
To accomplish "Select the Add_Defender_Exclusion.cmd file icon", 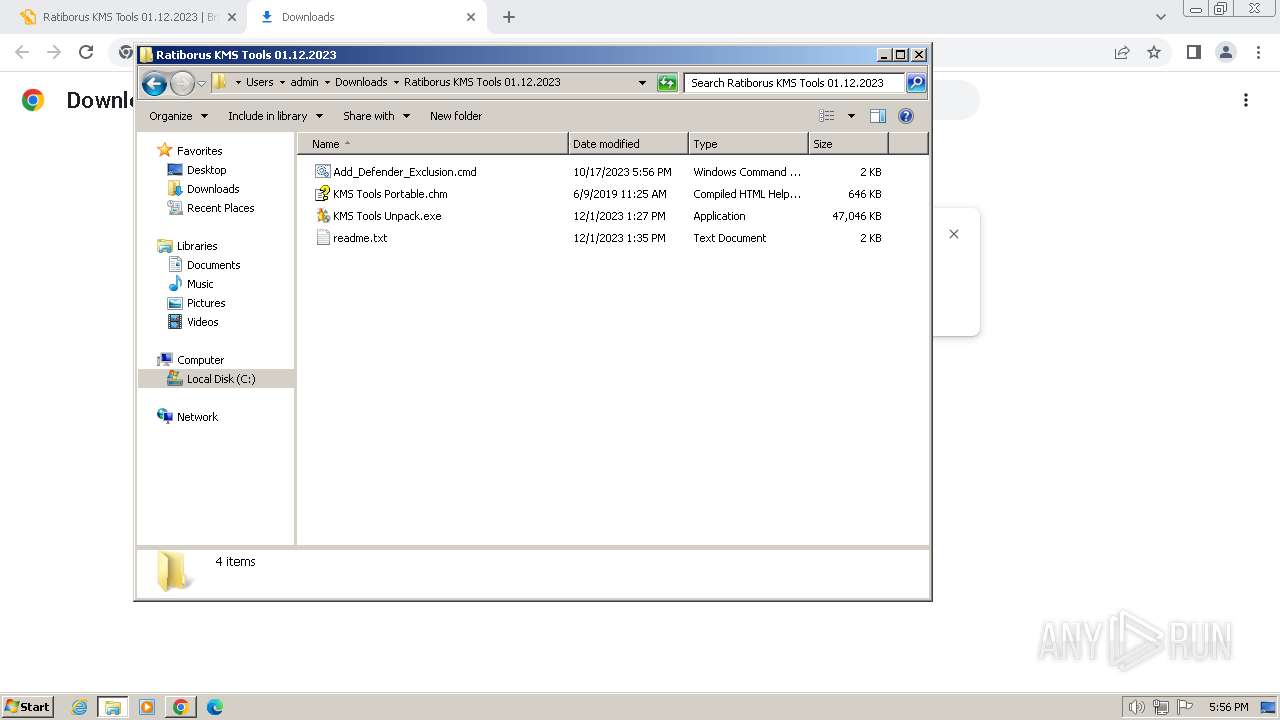I will point(322,172).
